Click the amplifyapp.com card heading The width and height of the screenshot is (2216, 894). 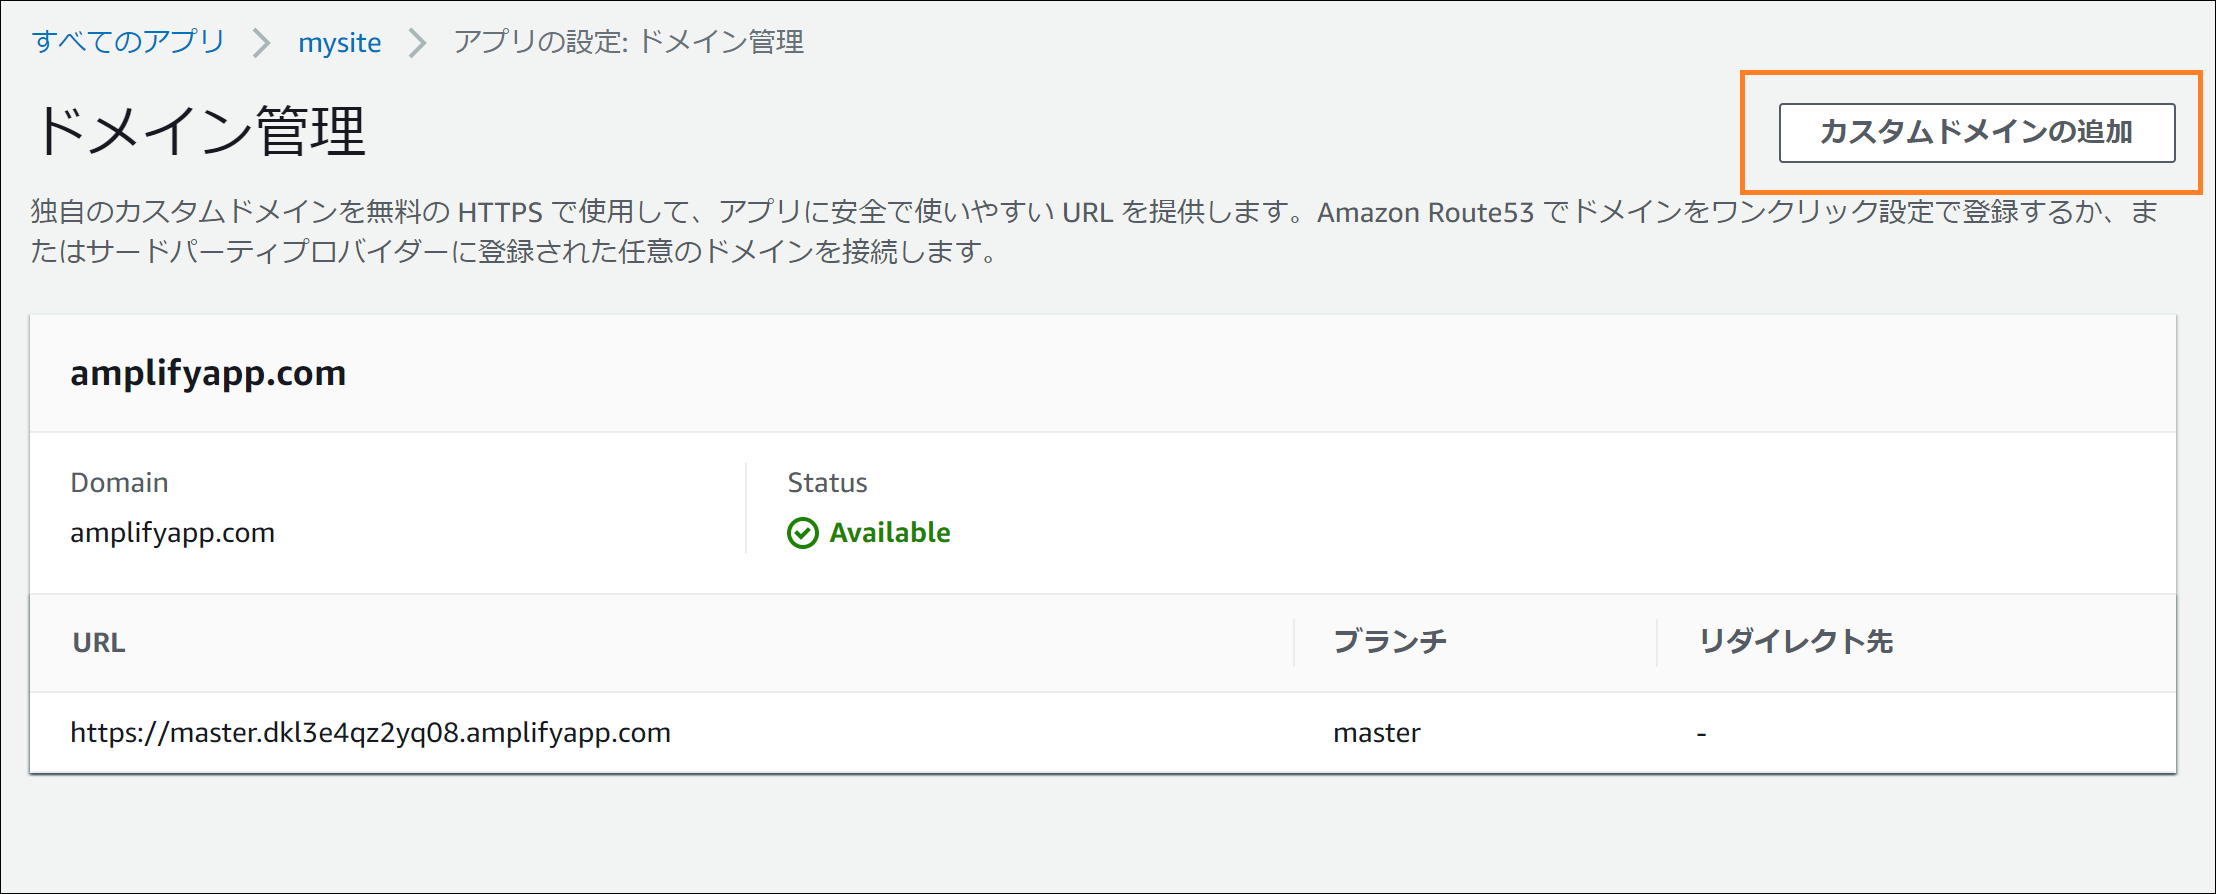click(x=208, y=373)
